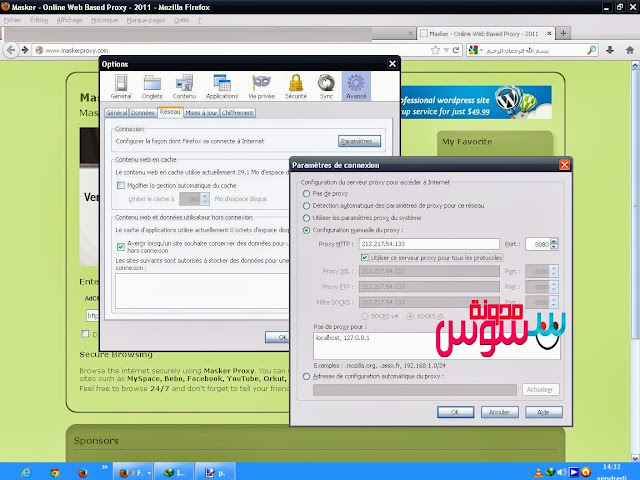Close the first browser tab
This screenshot has height=480, width=640.
[410, 33]
